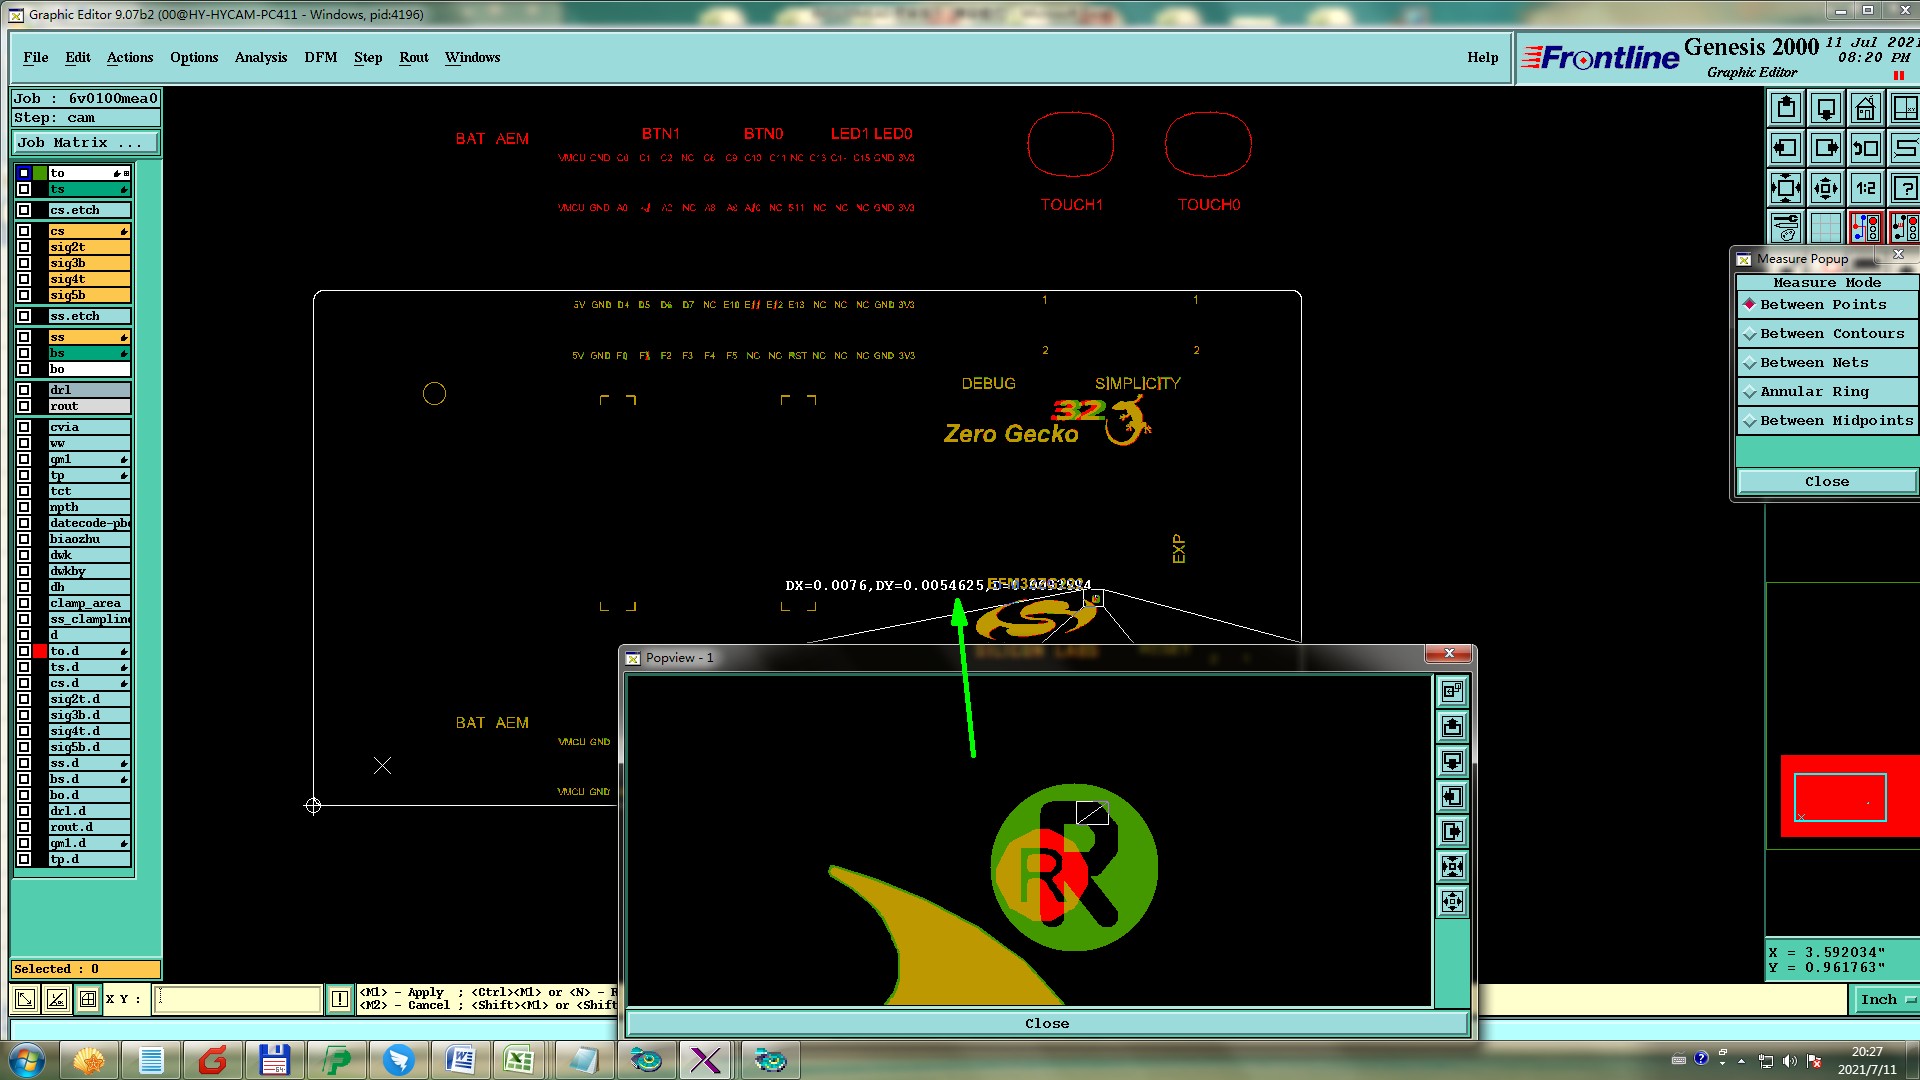Screen dimensions: 1920x1080
Task: Click the 1:2 zoom scale icon
Action: pyautogui.click(x=1865, y=188)
